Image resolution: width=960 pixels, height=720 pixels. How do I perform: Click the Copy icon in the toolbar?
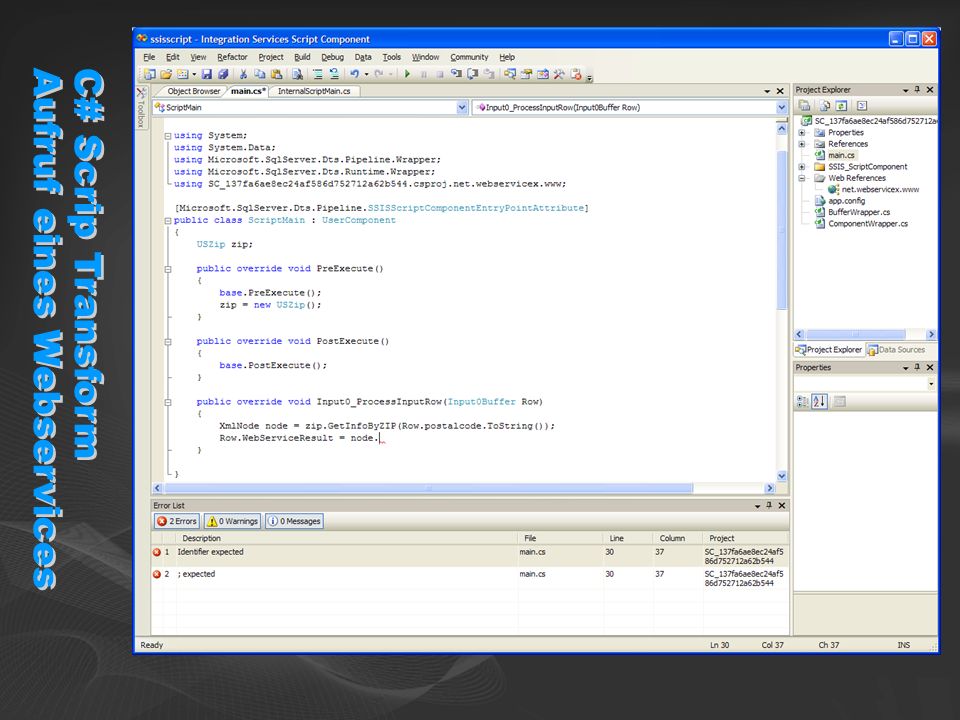click(260, 74)
